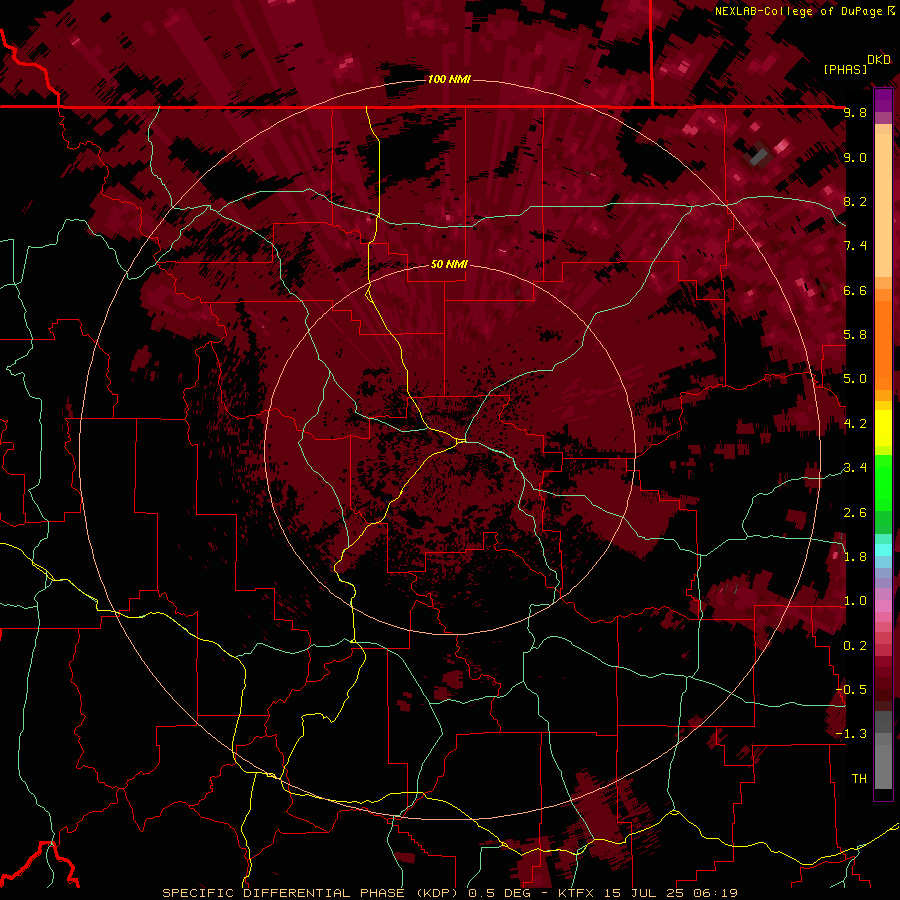The image size is (900, 900).
Task: Click the TH label on the scale
Action: tap(859, 779)
